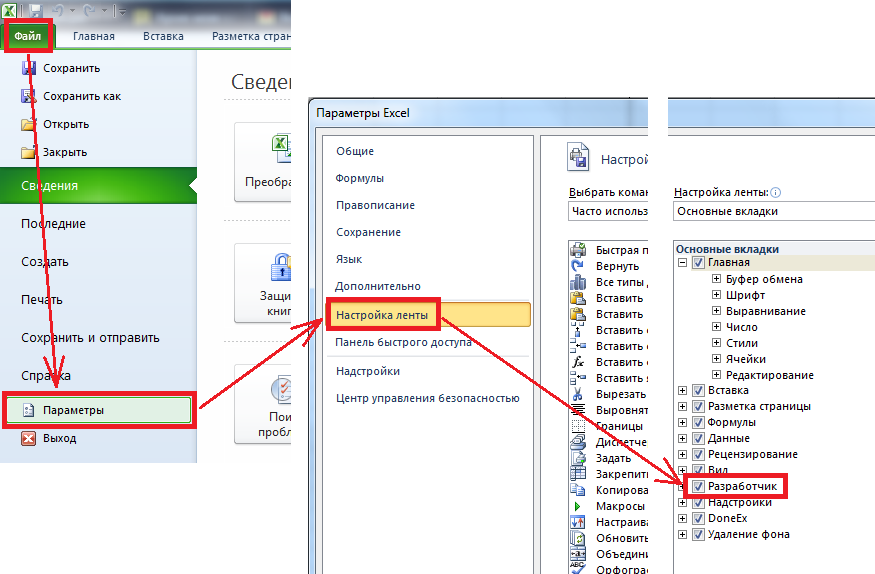The width and height of the screenshot is (875, 574).
Task: Click the Параметры document icon
Action: pyautogui.click(x=28, y=411)
